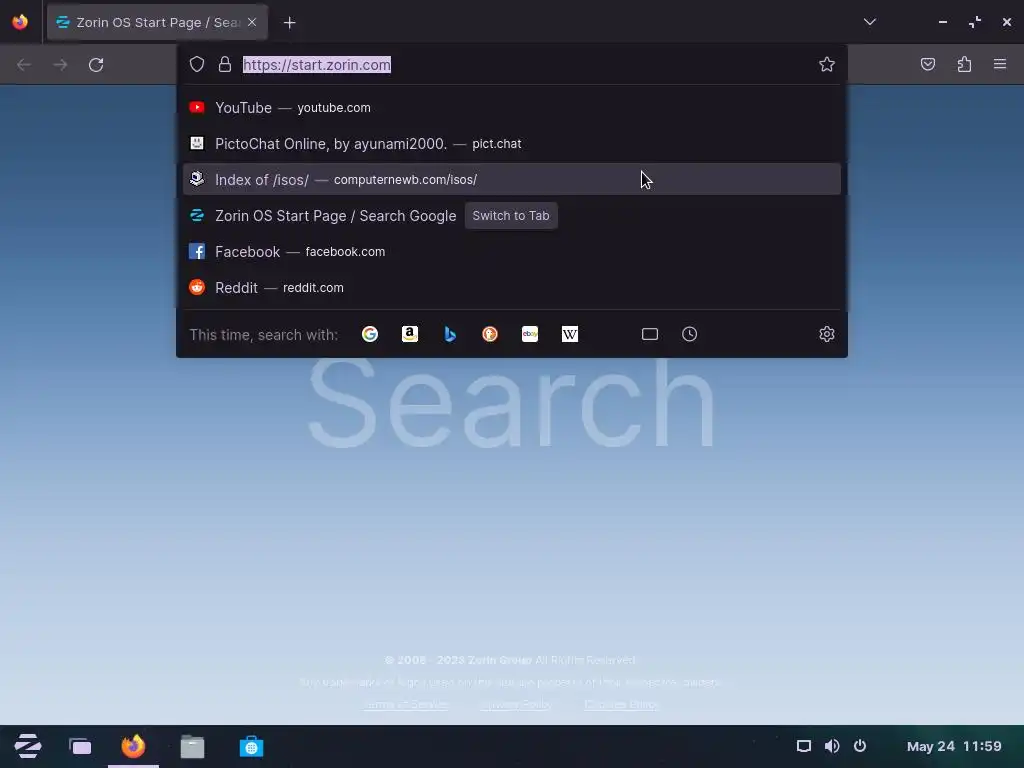
Task: Select Facebook facebook.com suggestion
Action: click(512, 251)
